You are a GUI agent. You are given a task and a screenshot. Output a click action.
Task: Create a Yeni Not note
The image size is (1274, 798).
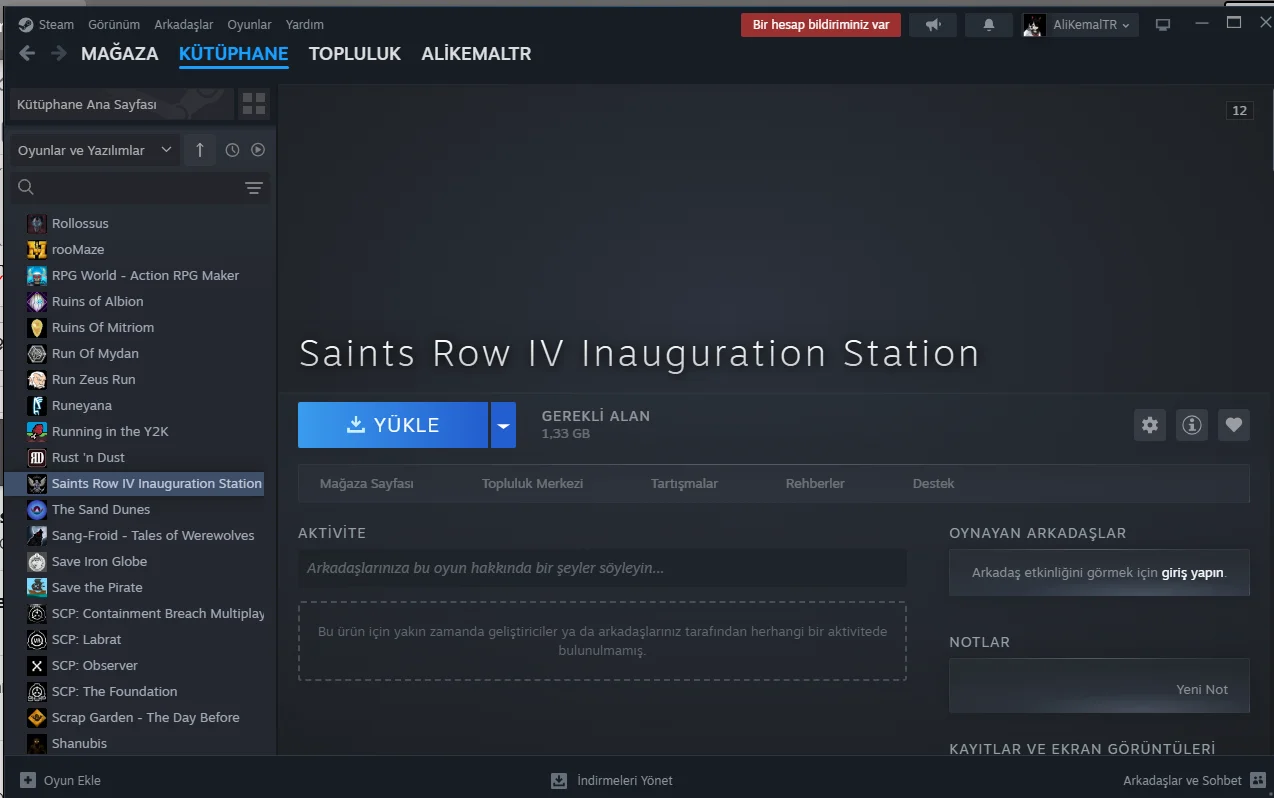coord(1202,690)
